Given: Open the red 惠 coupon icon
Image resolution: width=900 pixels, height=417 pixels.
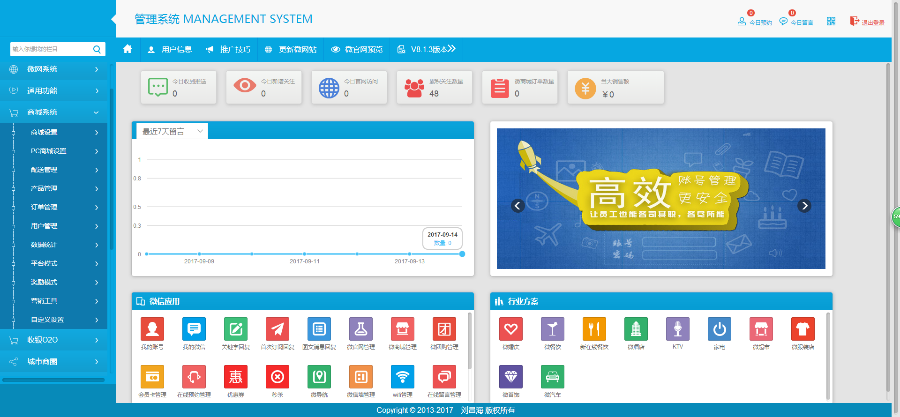Looking at the screenshot, I should pos(235,377).
